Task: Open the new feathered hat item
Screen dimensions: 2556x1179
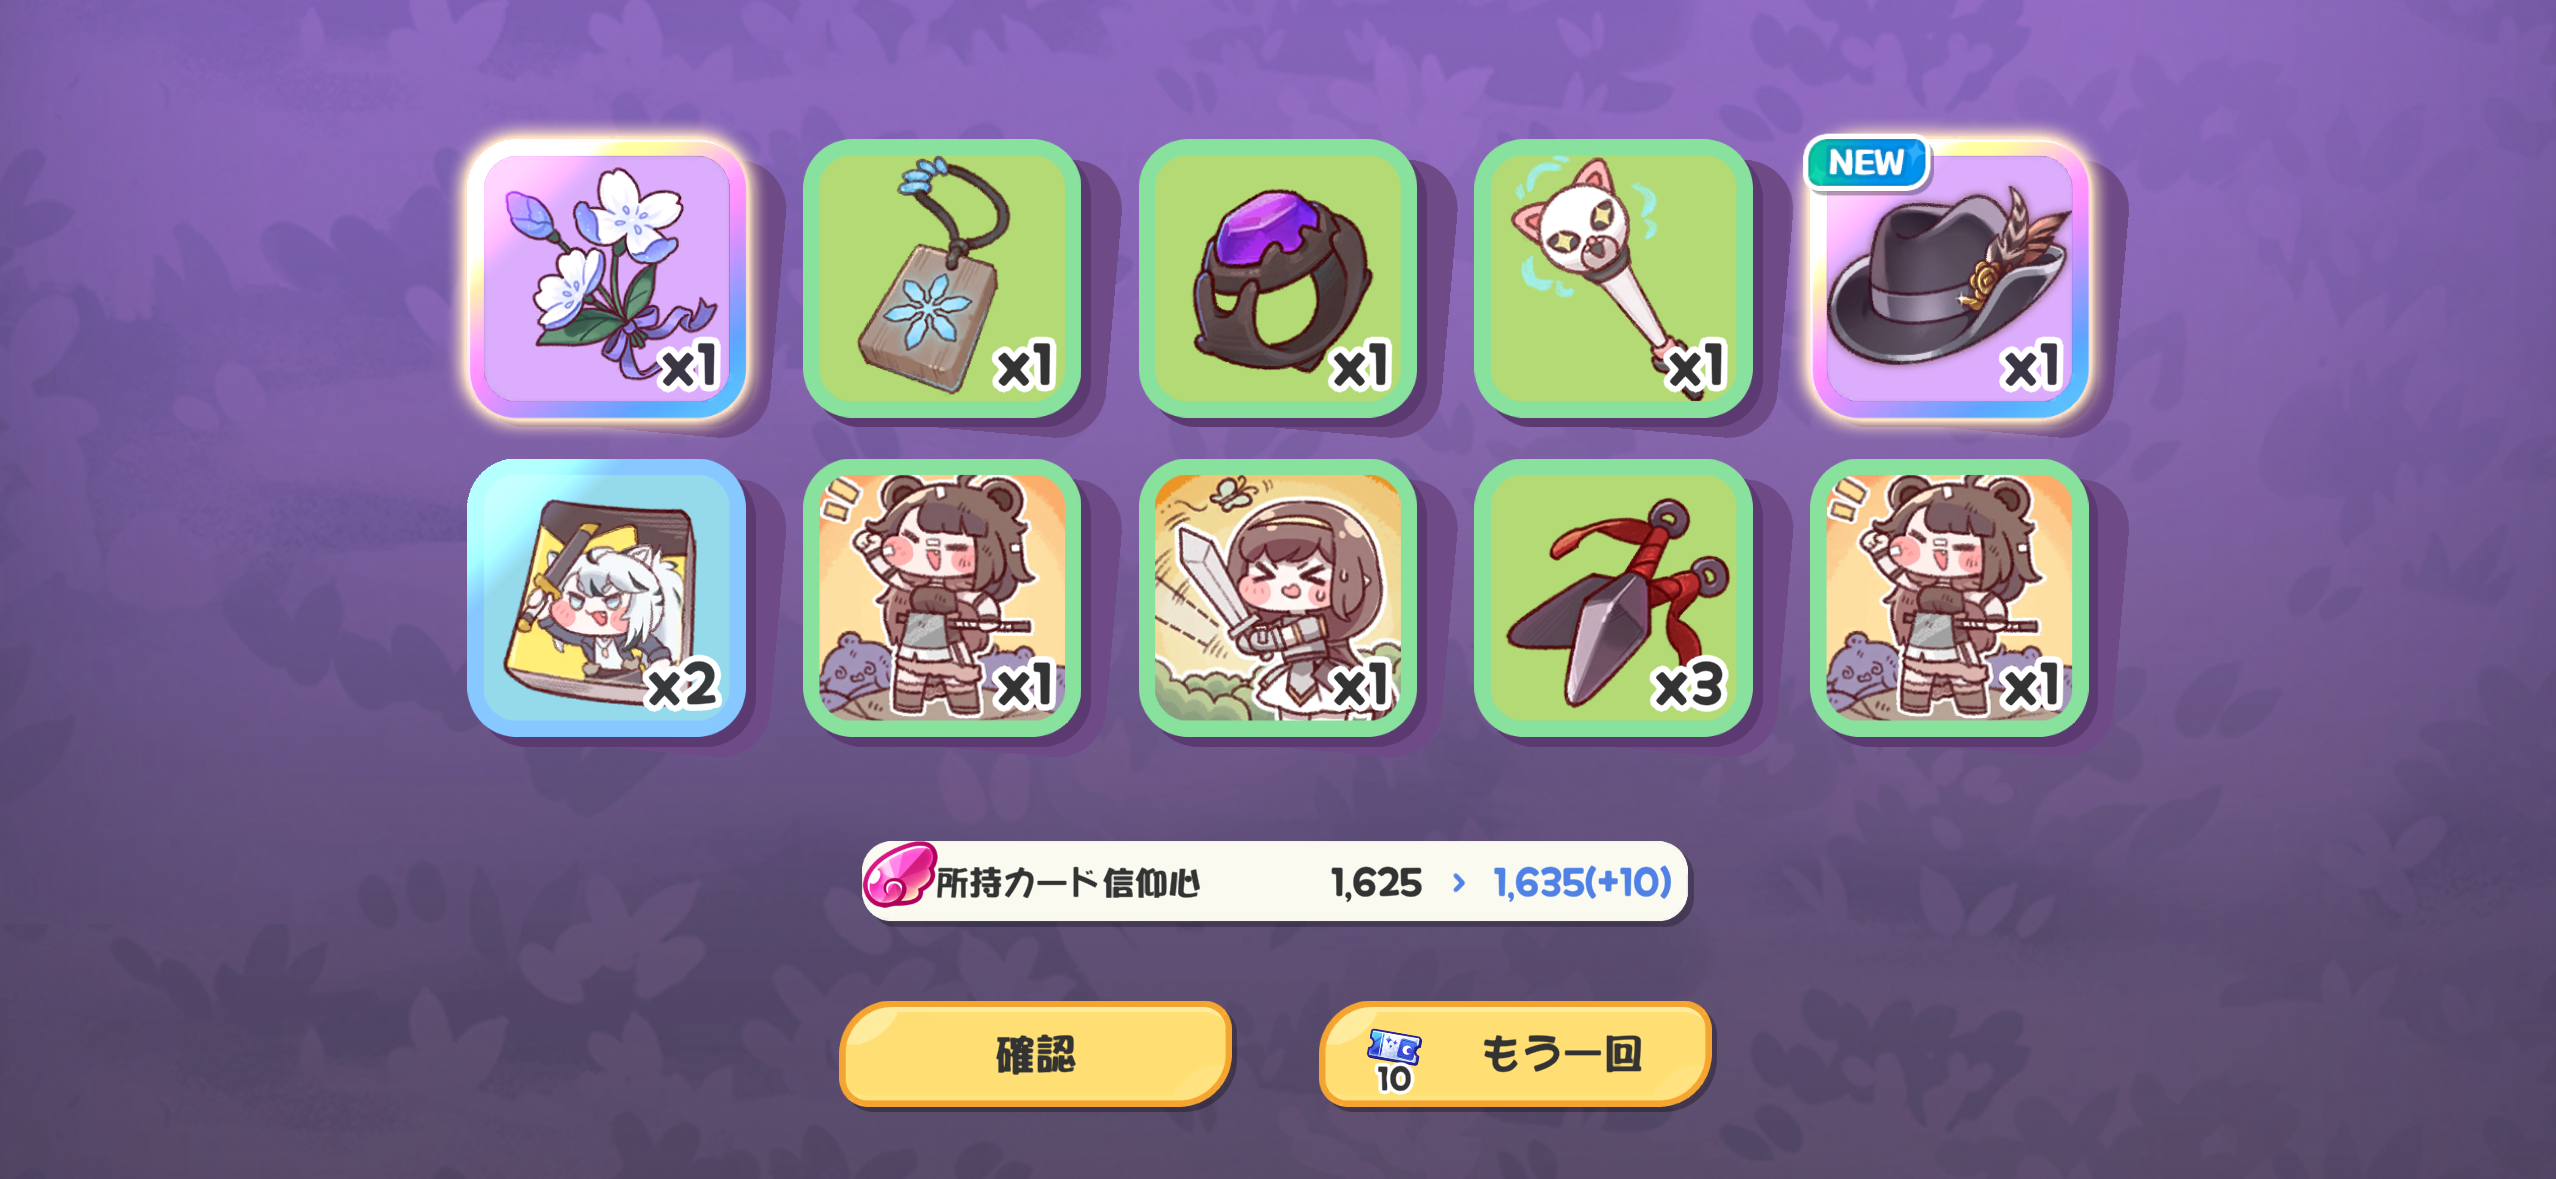Action: tap(1949, 278)
